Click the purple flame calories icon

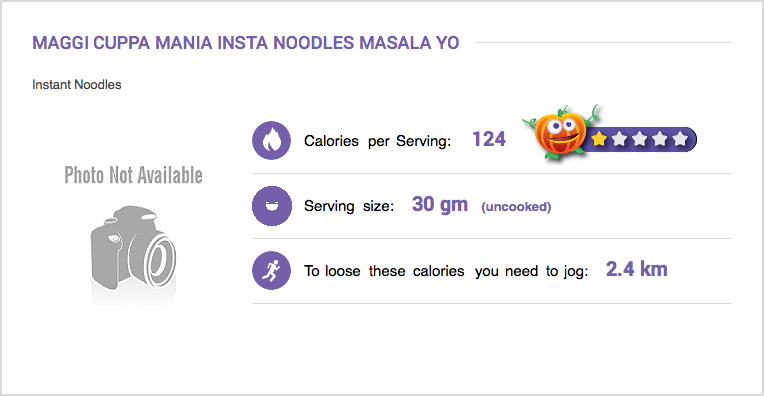(271, 141)
